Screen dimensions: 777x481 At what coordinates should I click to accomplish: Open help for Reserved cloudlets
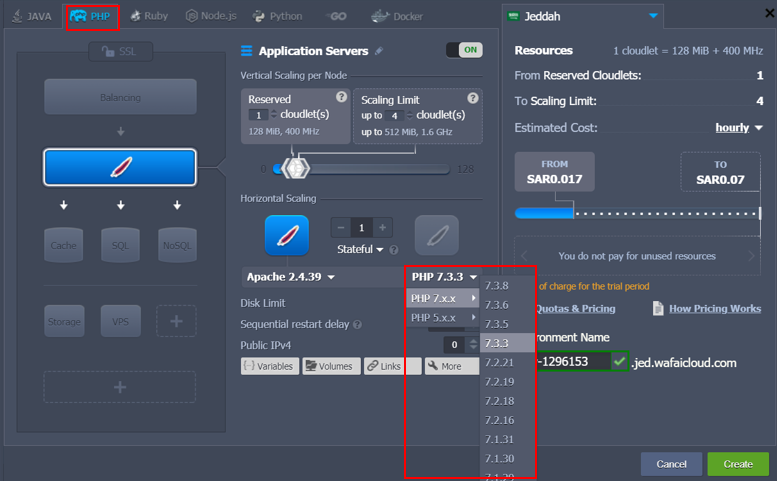point(341,97)
